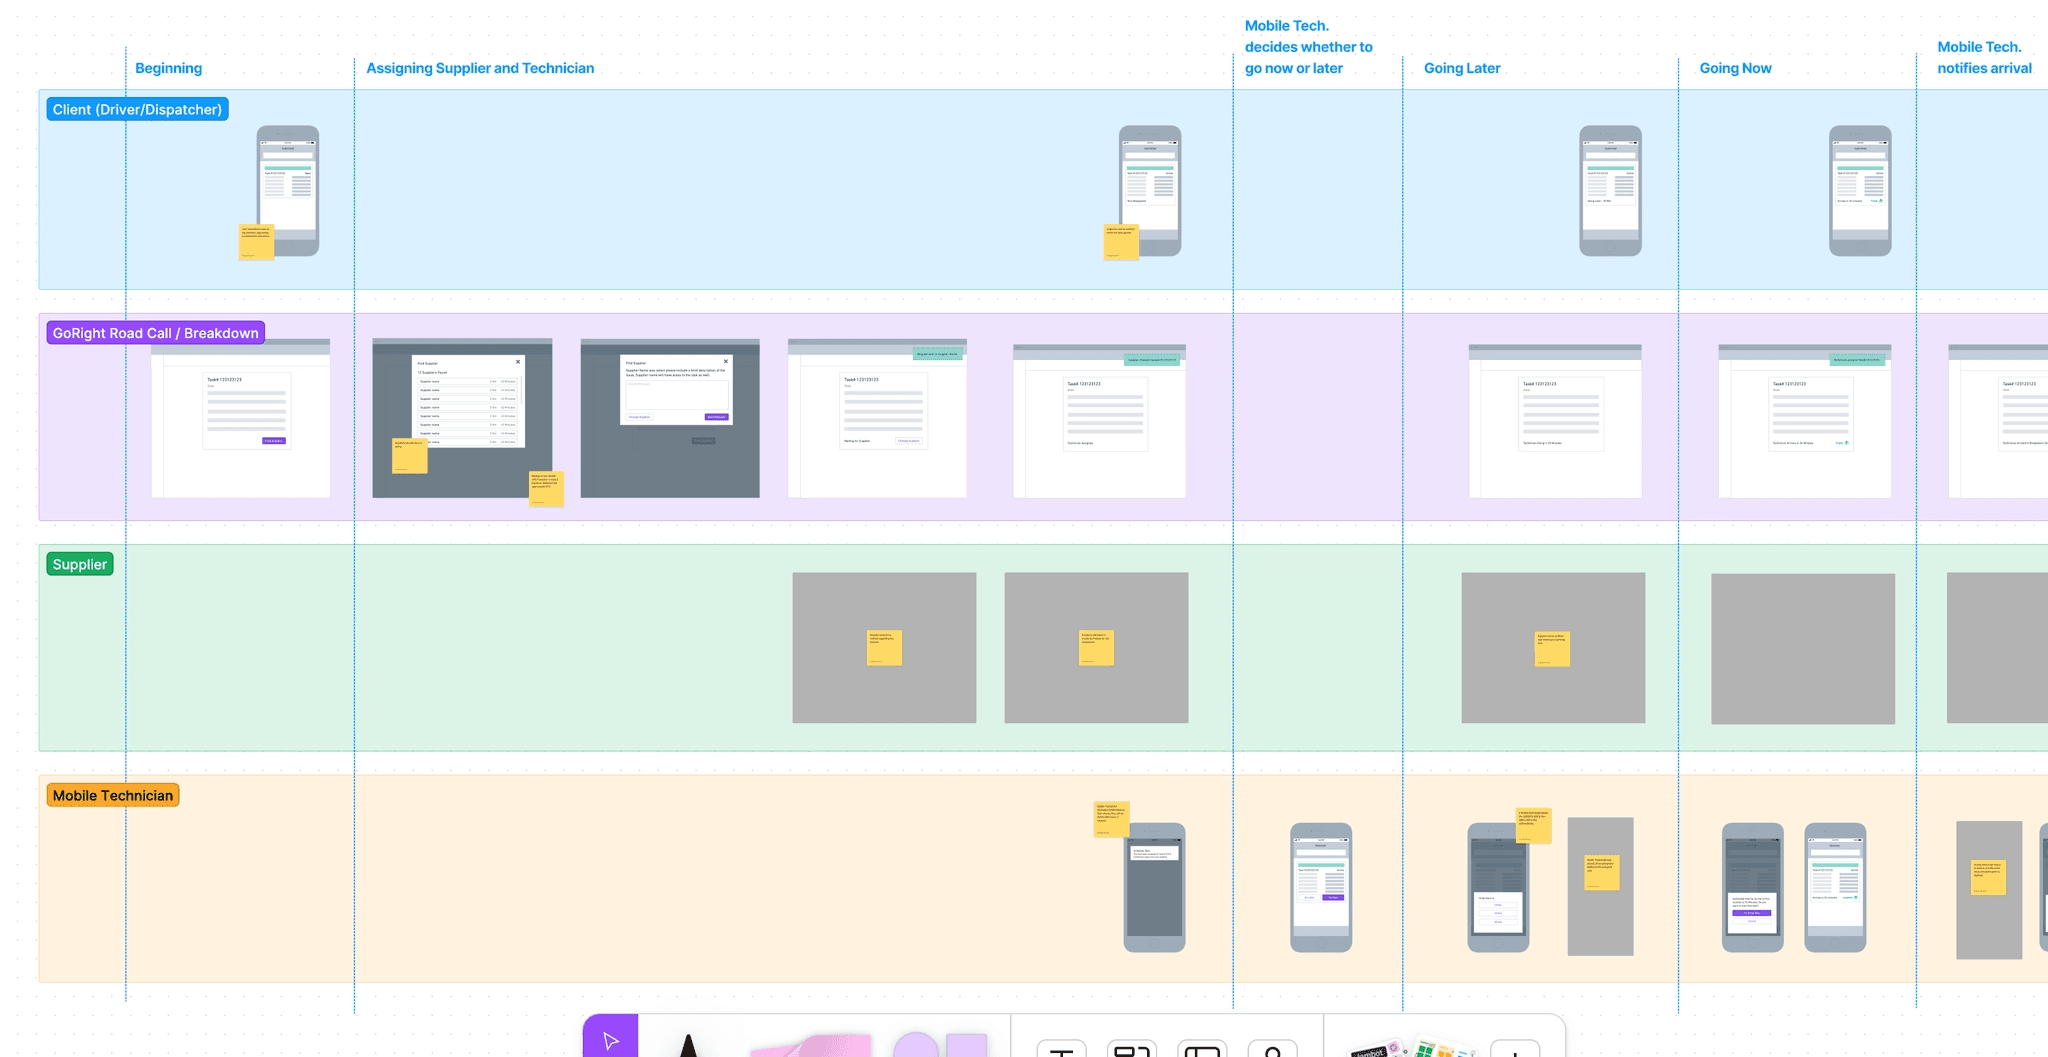Select sticky note on Technician Going Later phone

[x=1533, y=826]
